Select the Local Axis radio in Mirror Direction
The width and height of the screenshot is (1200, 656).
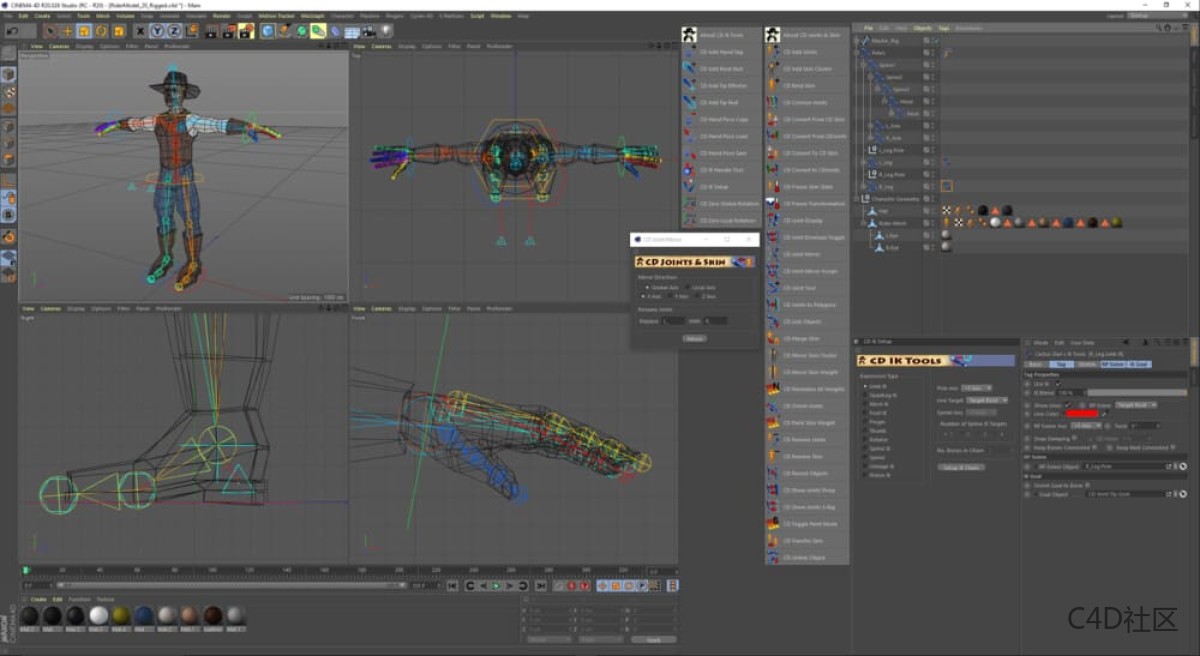click(688, 288)
